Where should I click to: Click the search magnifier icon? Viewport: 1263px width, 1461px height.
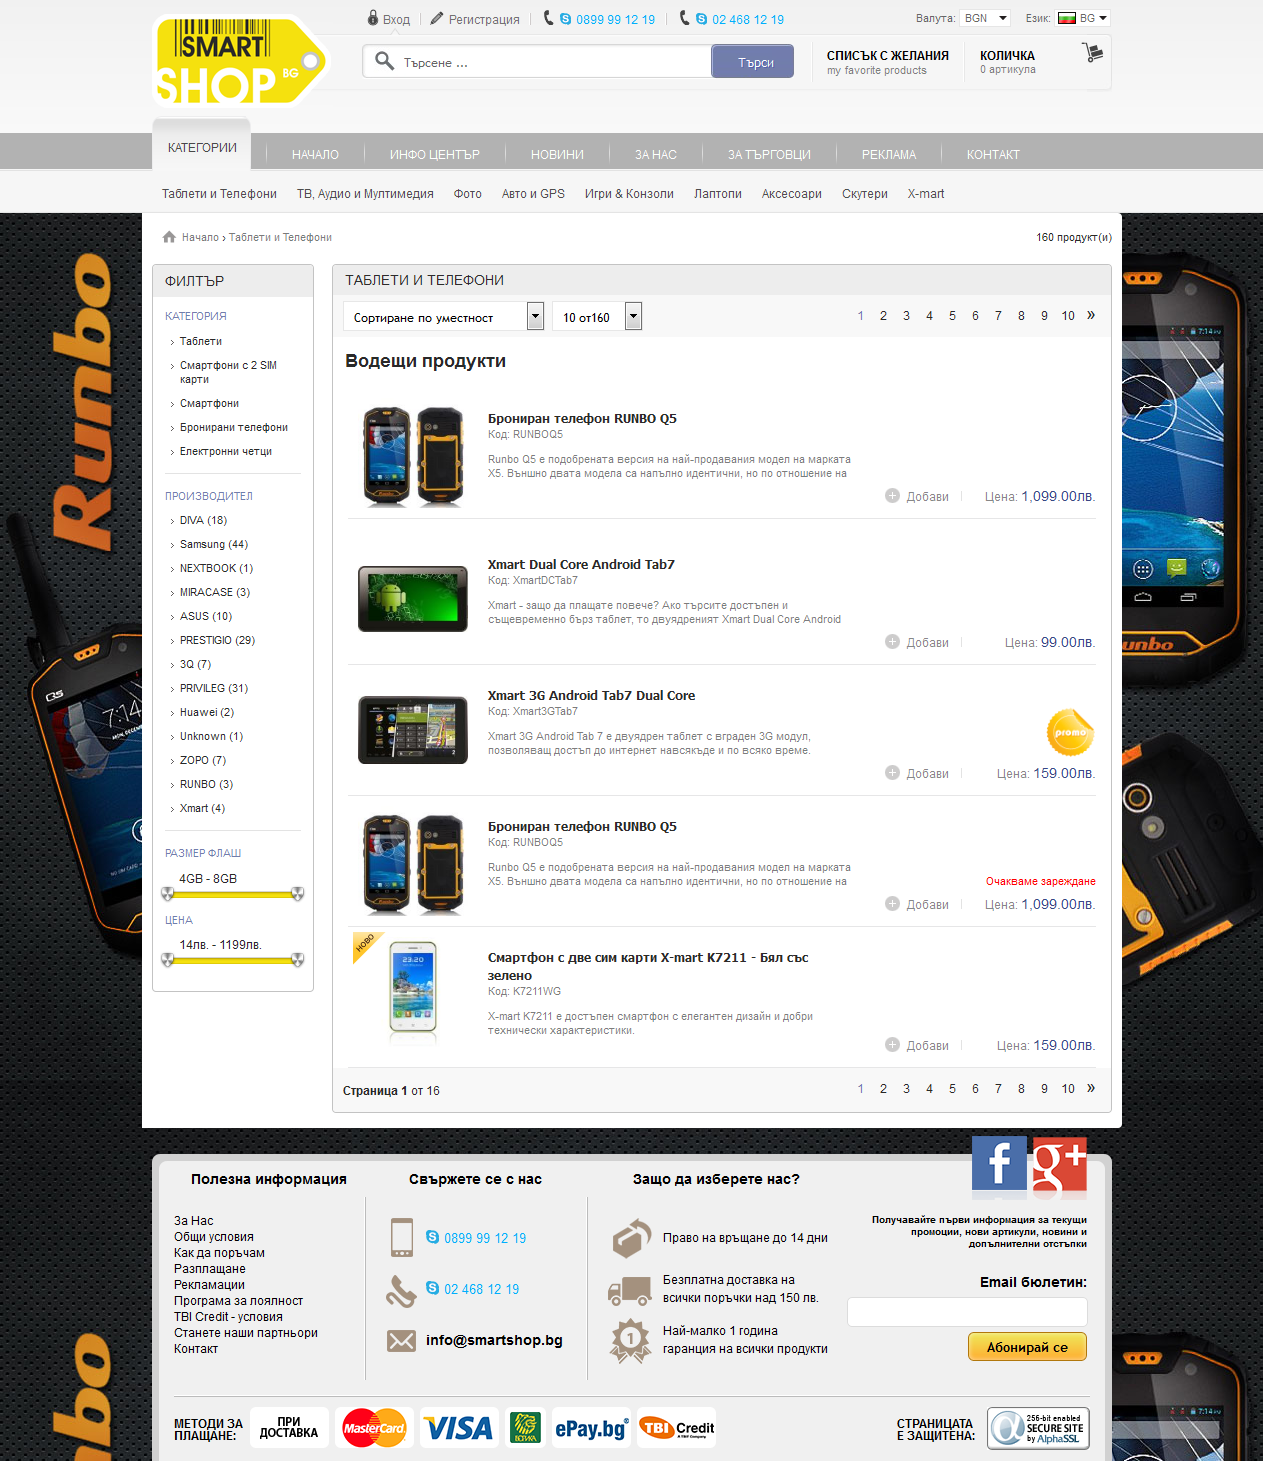point(384,62)
